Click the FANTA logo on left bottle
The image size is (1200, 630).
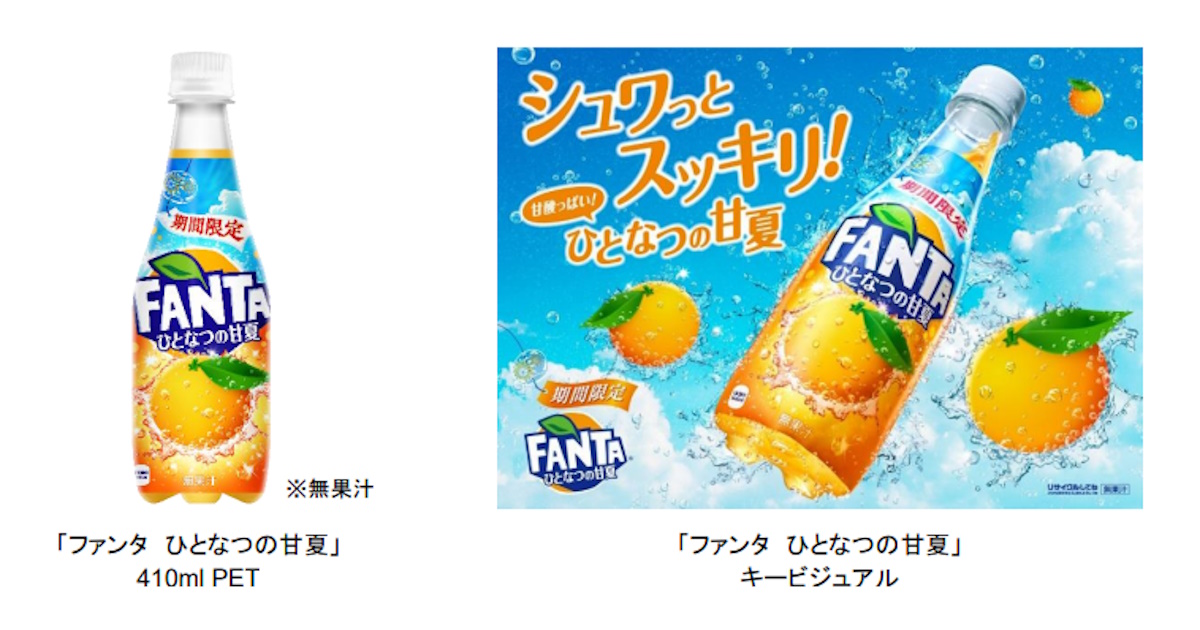pos(201,298)
